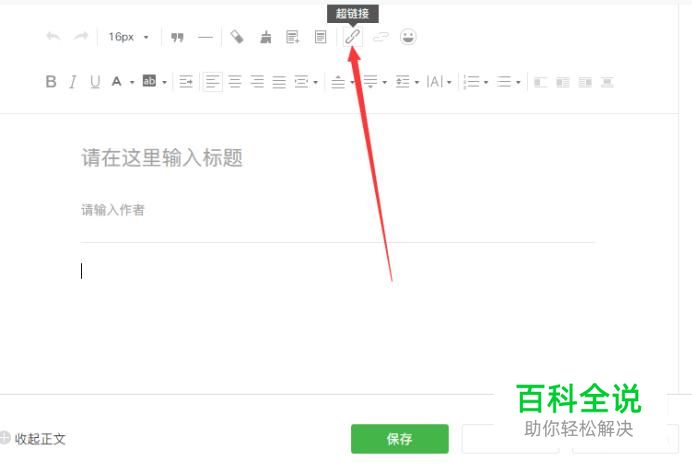692x473 pixels.
Task: Click the third greyed image float icon
Action: point(585,82)
